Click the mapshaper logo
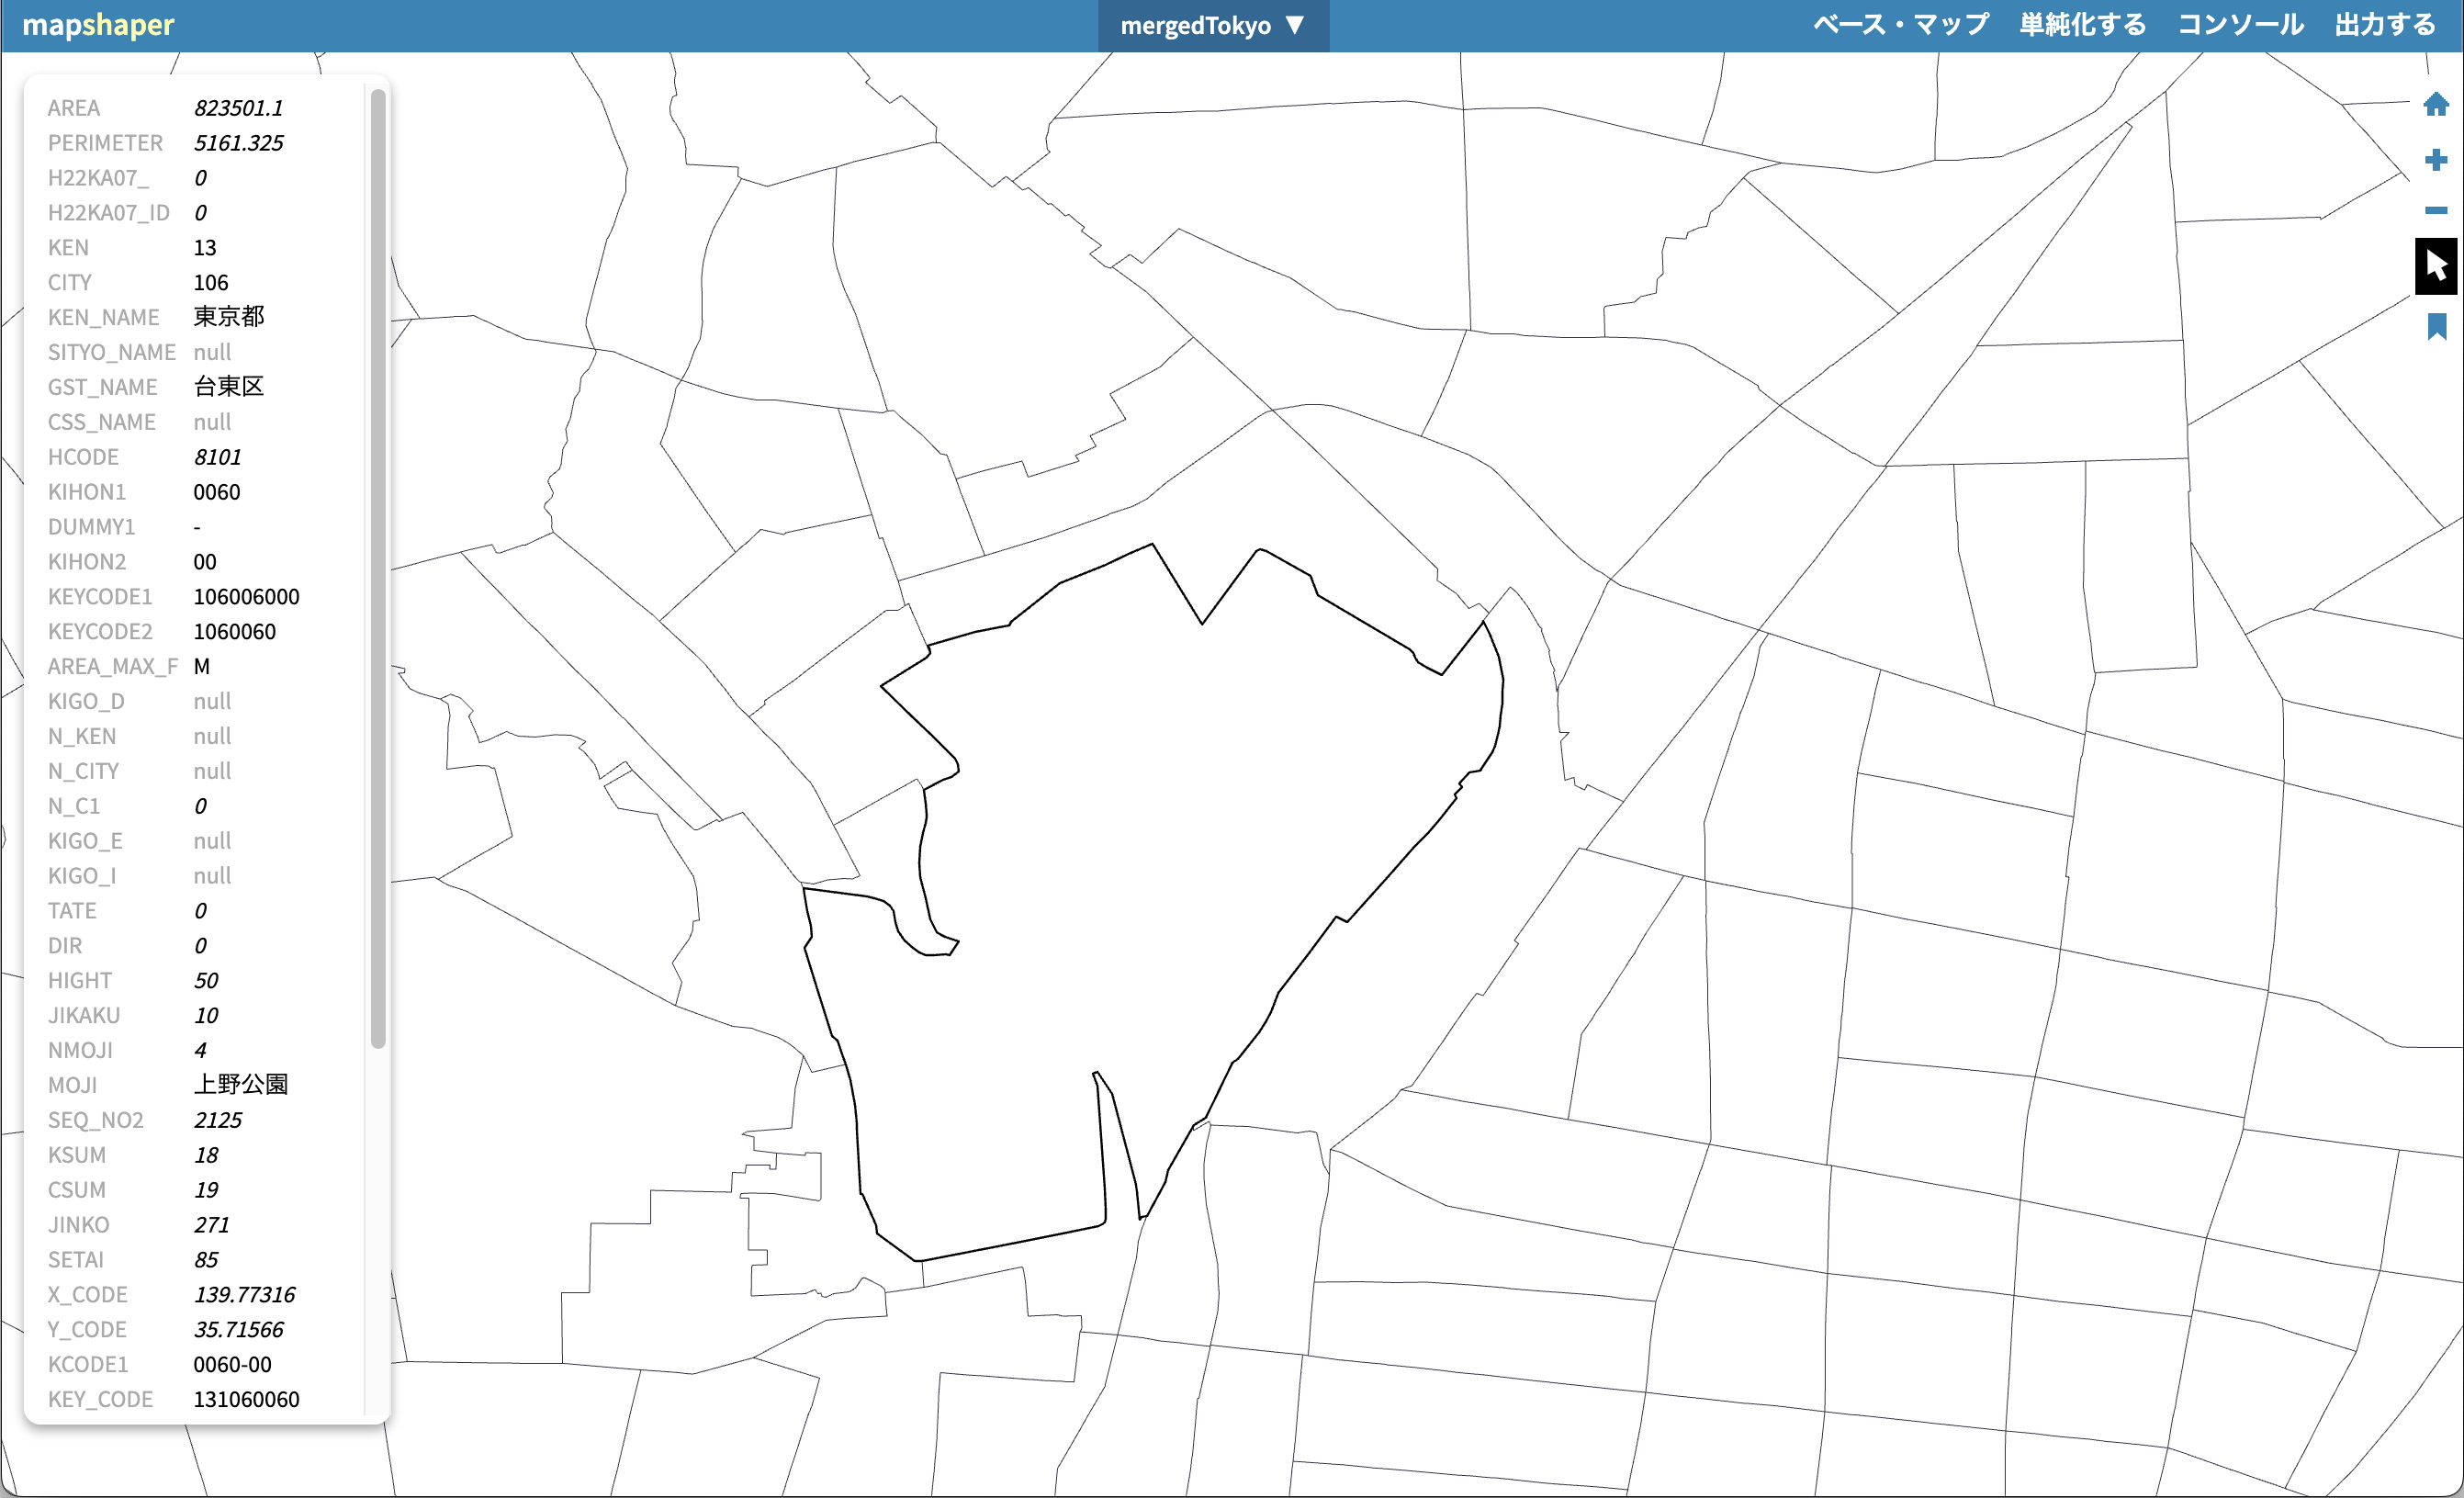2464x1498 pixels. pyautogui.click(x=98, y=25)
